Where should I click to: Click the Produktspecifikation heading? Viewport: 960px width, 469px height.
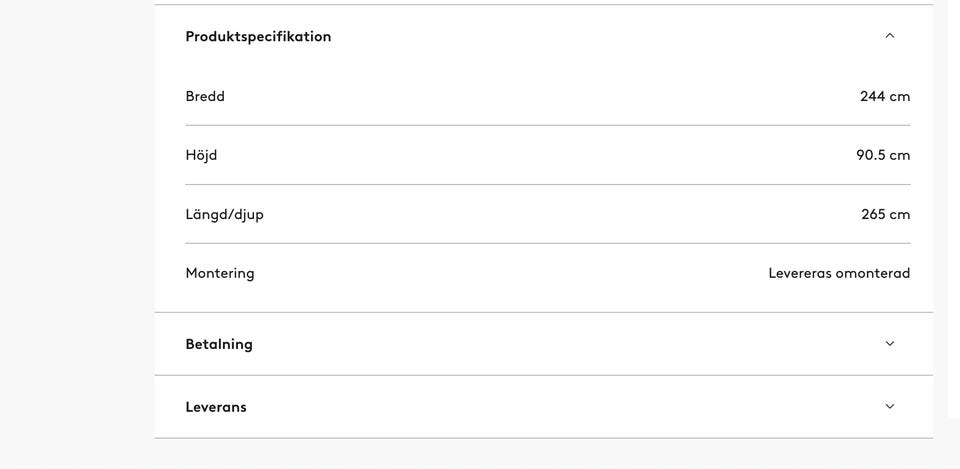(x=258, y=36)
